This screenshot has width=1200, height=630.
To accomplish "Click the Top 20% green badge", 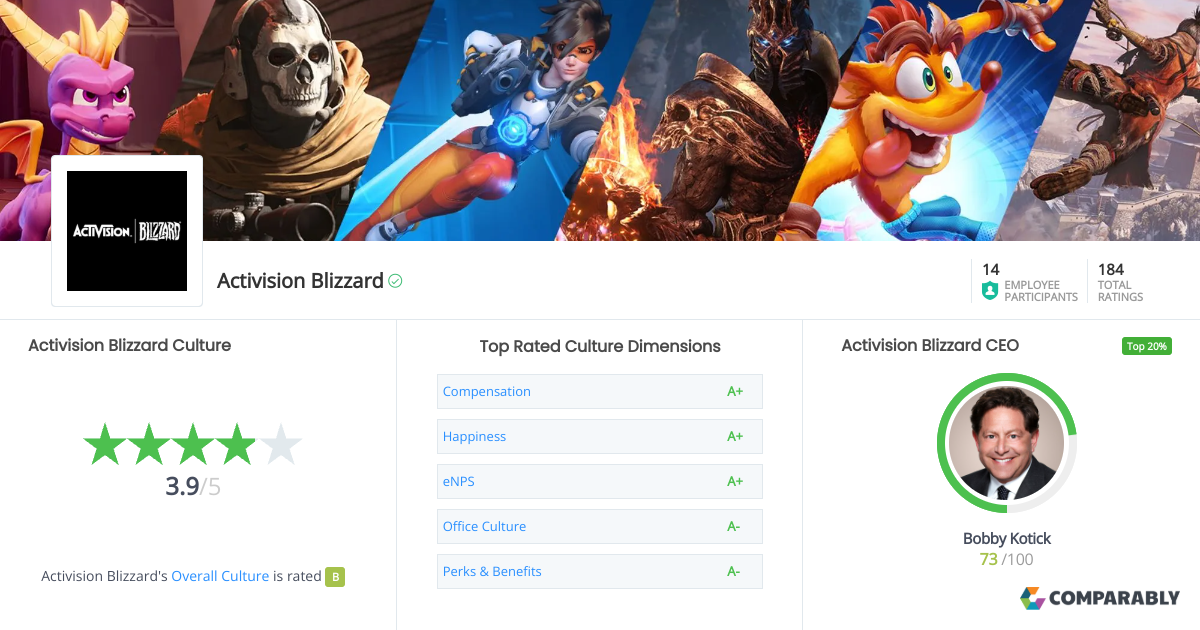I will click(x=1146, y=346).
